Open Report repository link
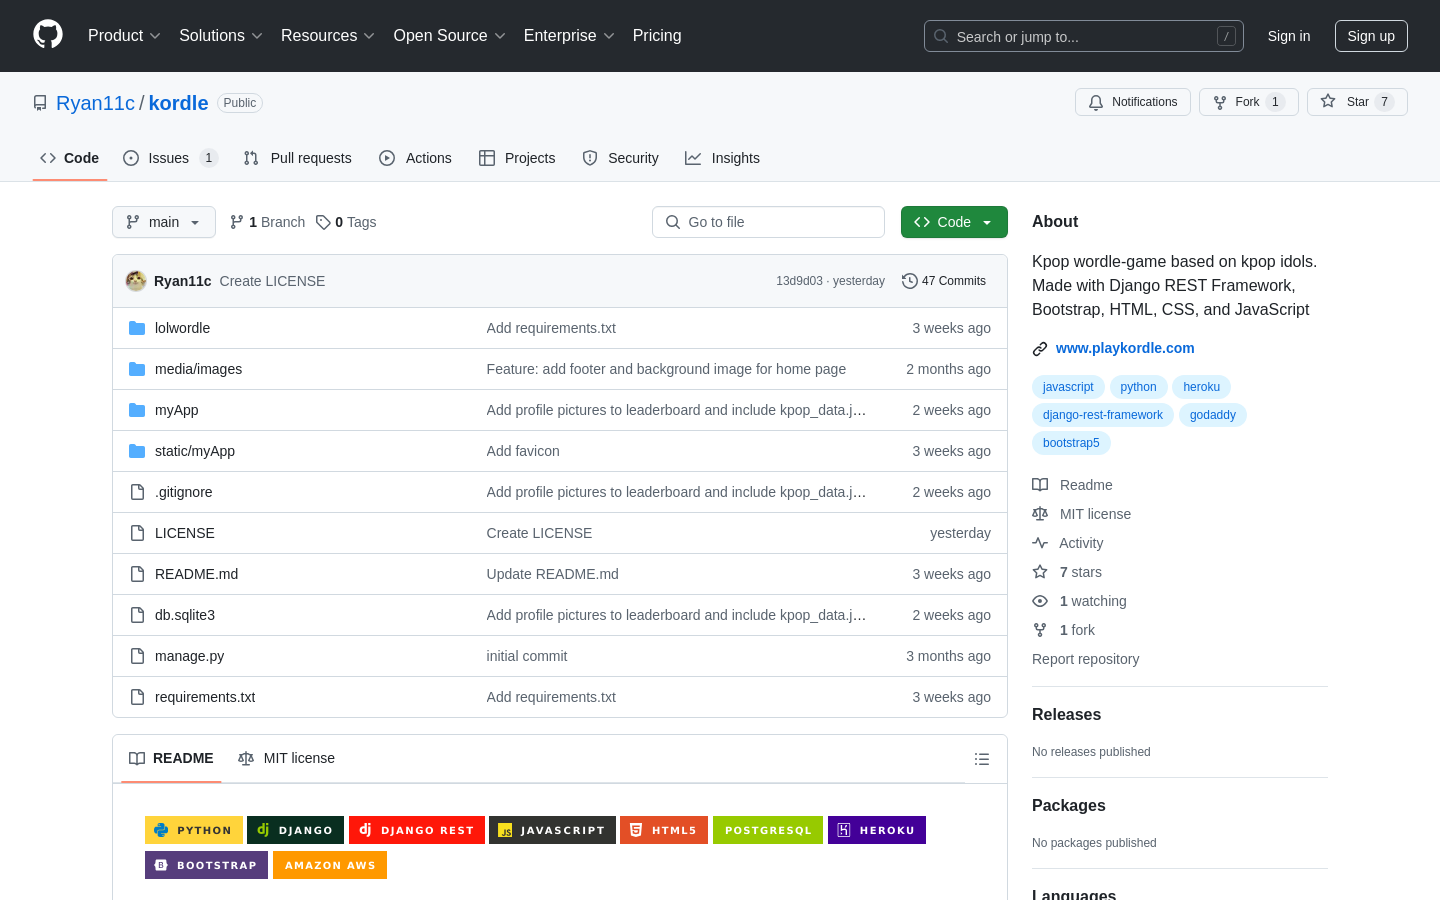The image size is (1440, 900). click(1085, 659)
